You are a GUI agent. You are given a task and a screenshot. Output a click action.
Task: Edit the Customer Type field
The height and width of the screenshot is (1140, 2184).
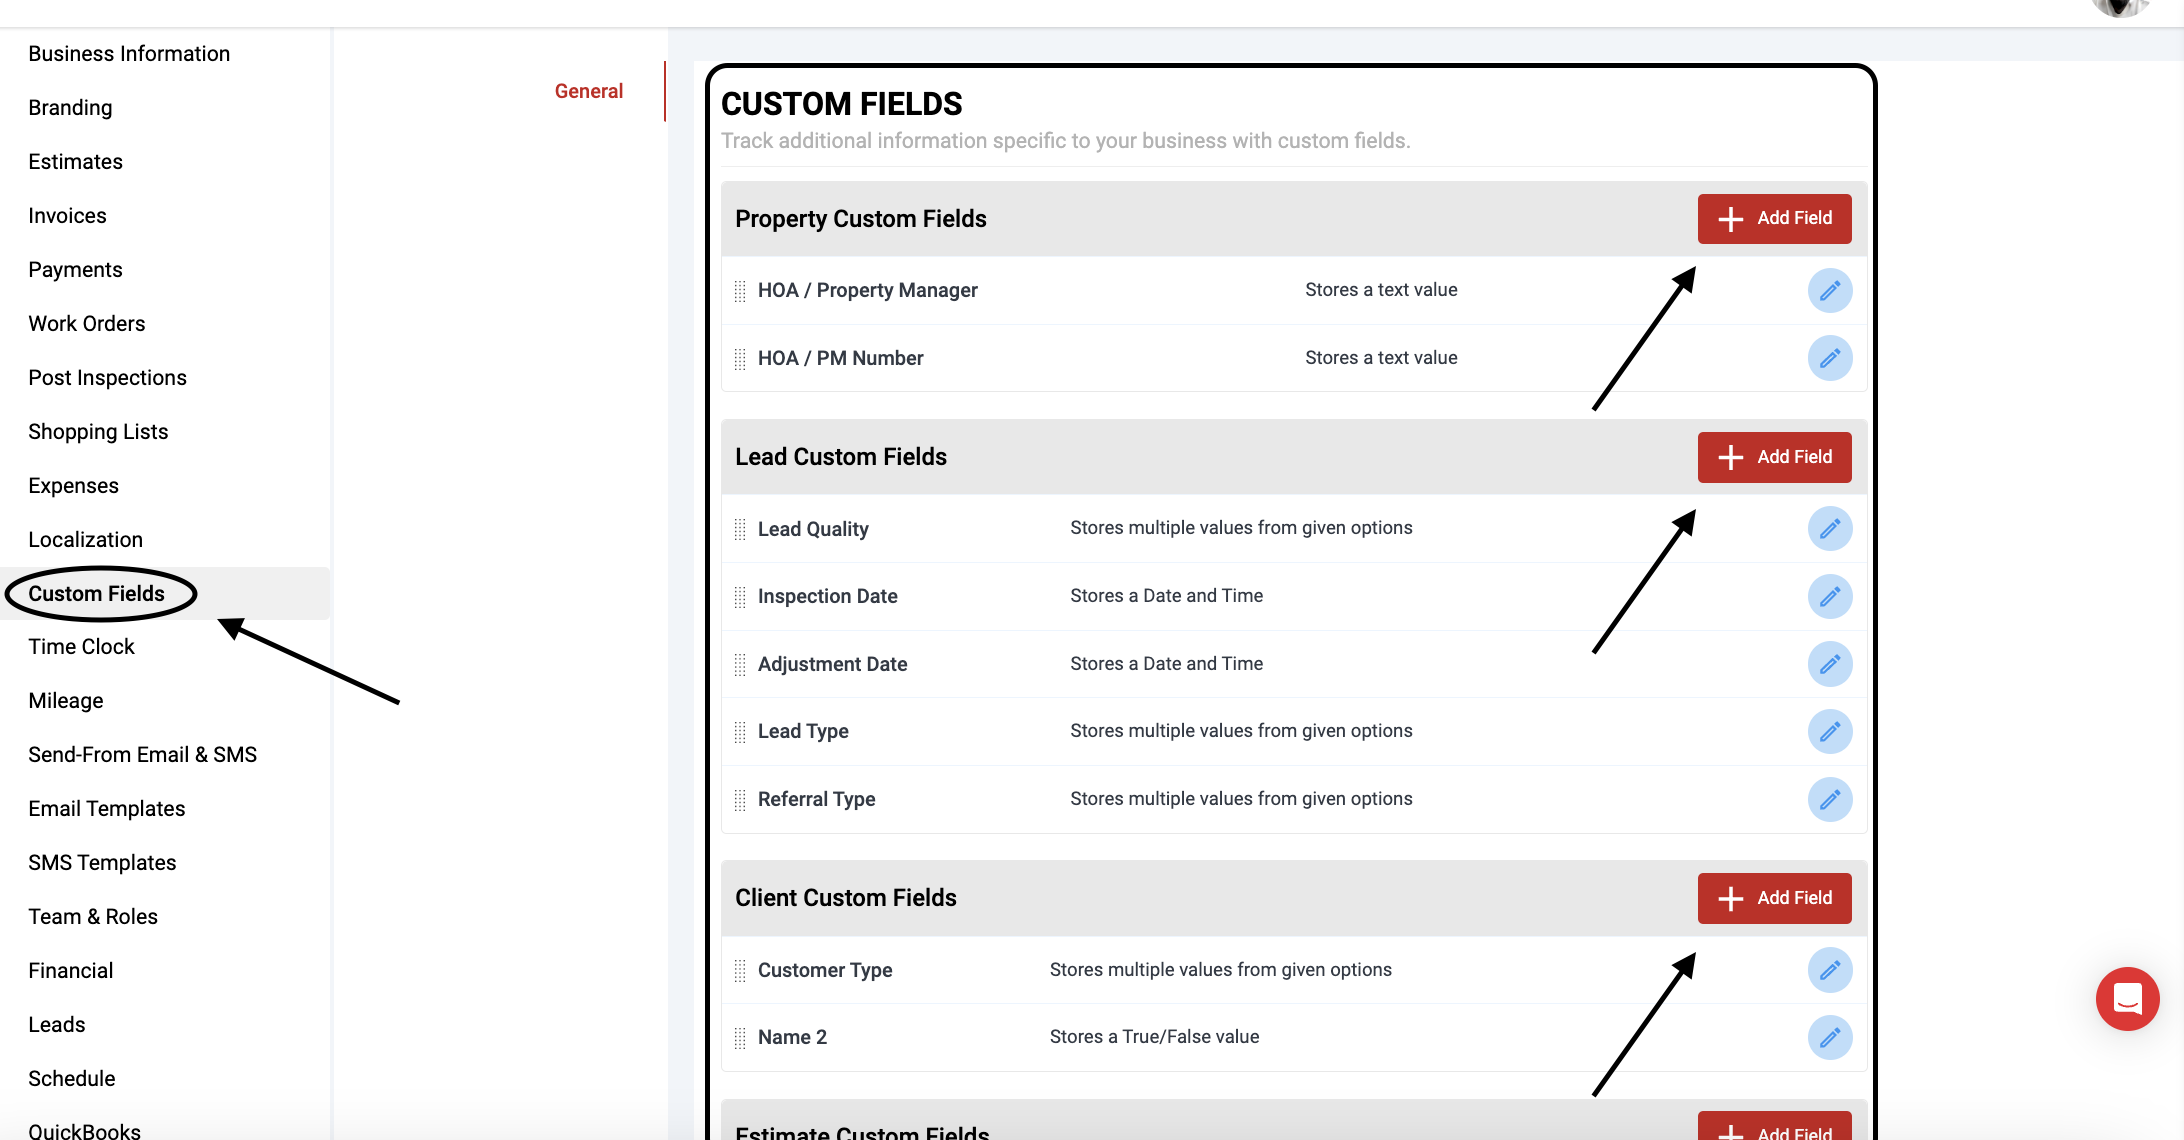point(1829,970)
